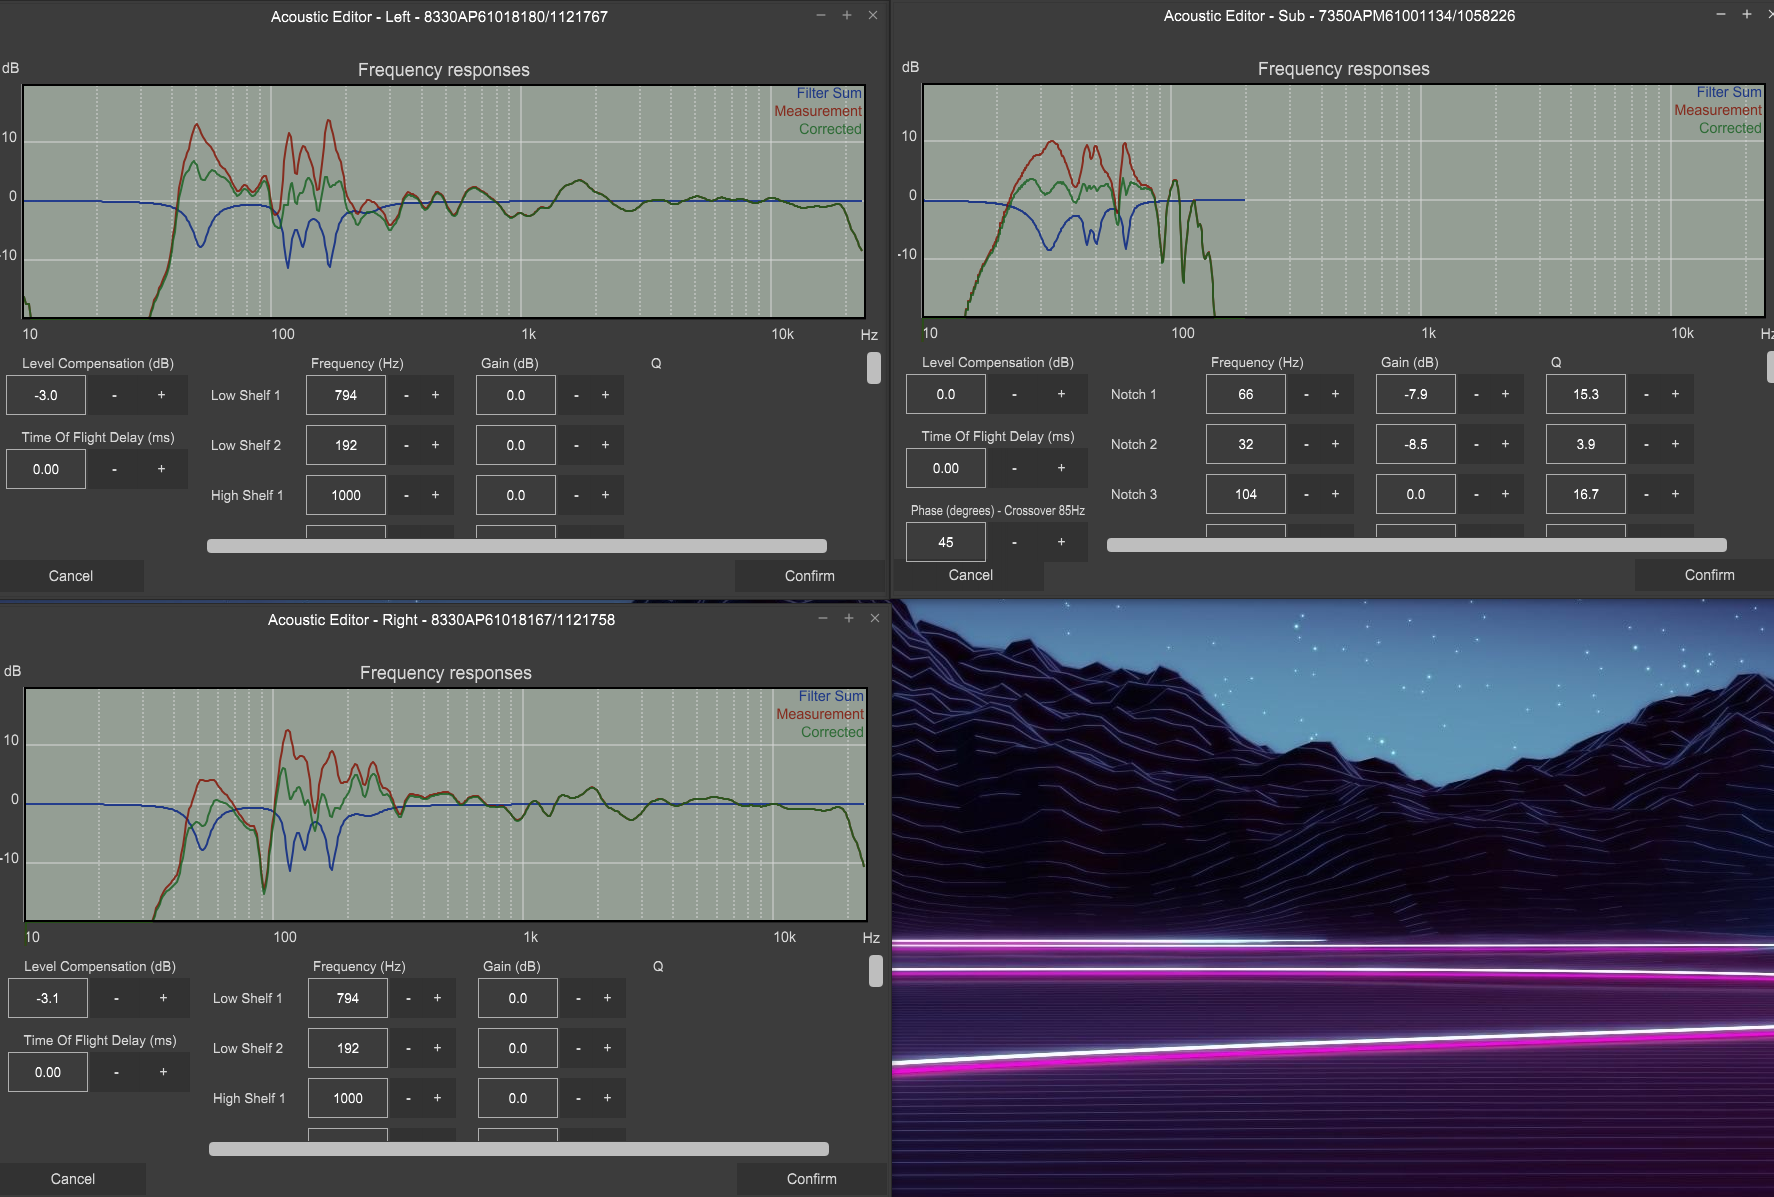1774x1197 pixels.
Task: Decrease Phase degrees in Sub editor
Action: coord(1014,542)
